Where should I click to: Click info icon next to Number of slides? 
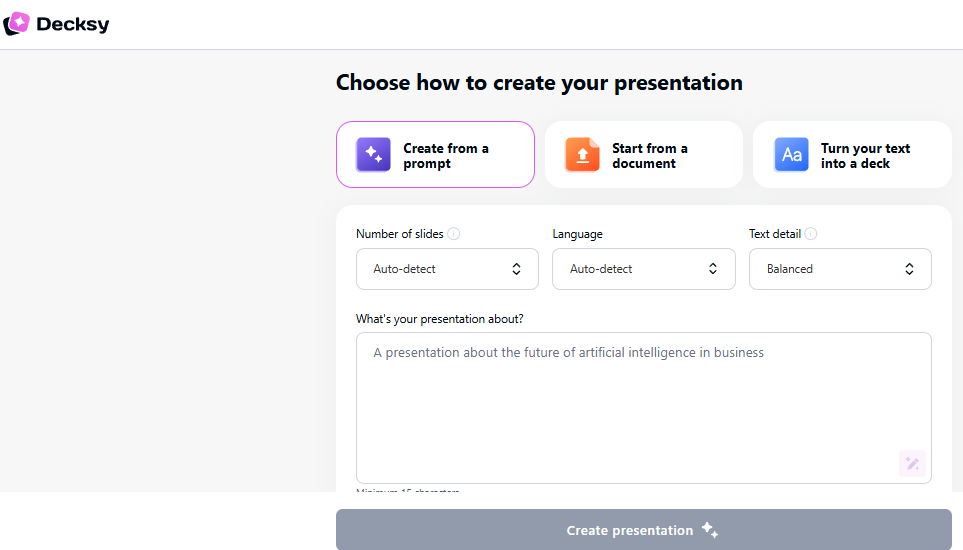(454, 234)
